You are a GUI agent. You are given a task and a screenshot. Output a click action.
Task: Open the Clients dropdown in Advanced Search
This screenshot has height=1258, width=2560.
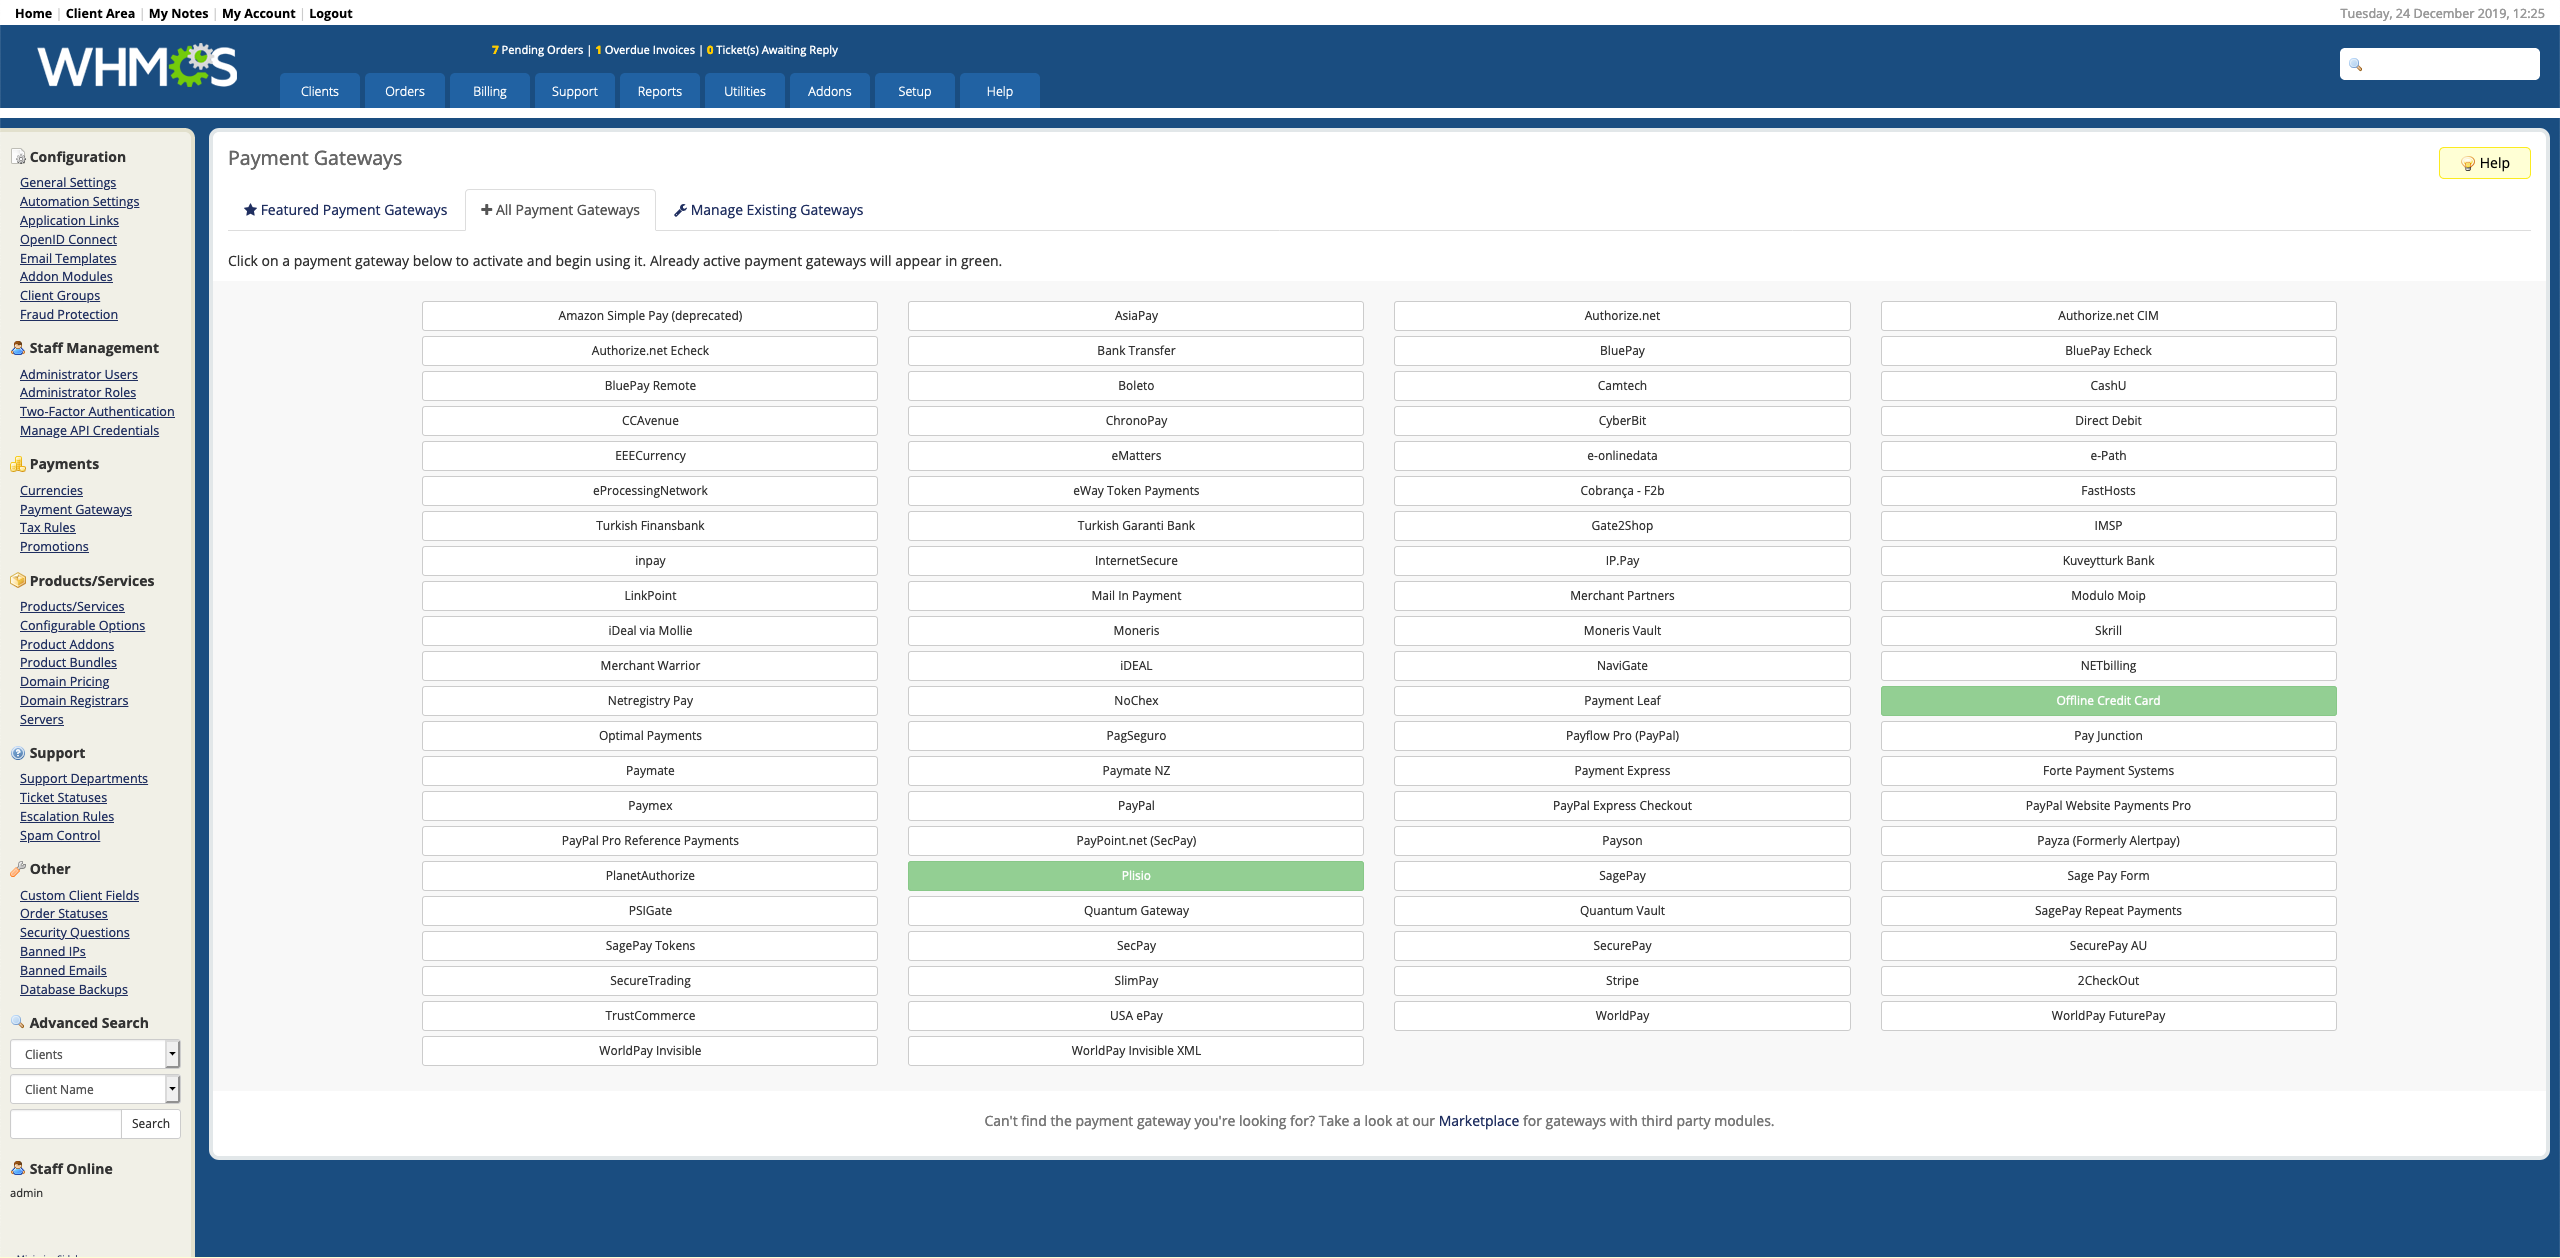tap(95, 1054)
